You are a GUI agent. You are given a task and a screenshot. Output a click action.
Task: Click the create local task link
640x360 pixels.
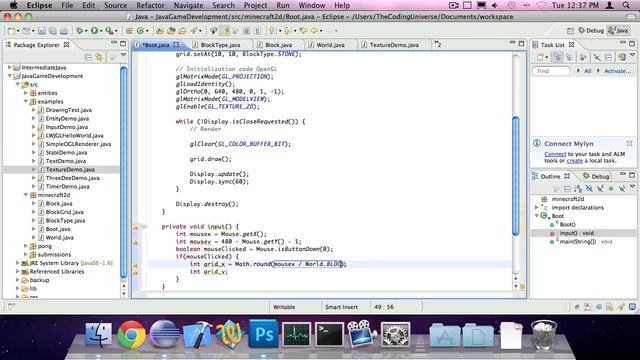click(575, 161)
